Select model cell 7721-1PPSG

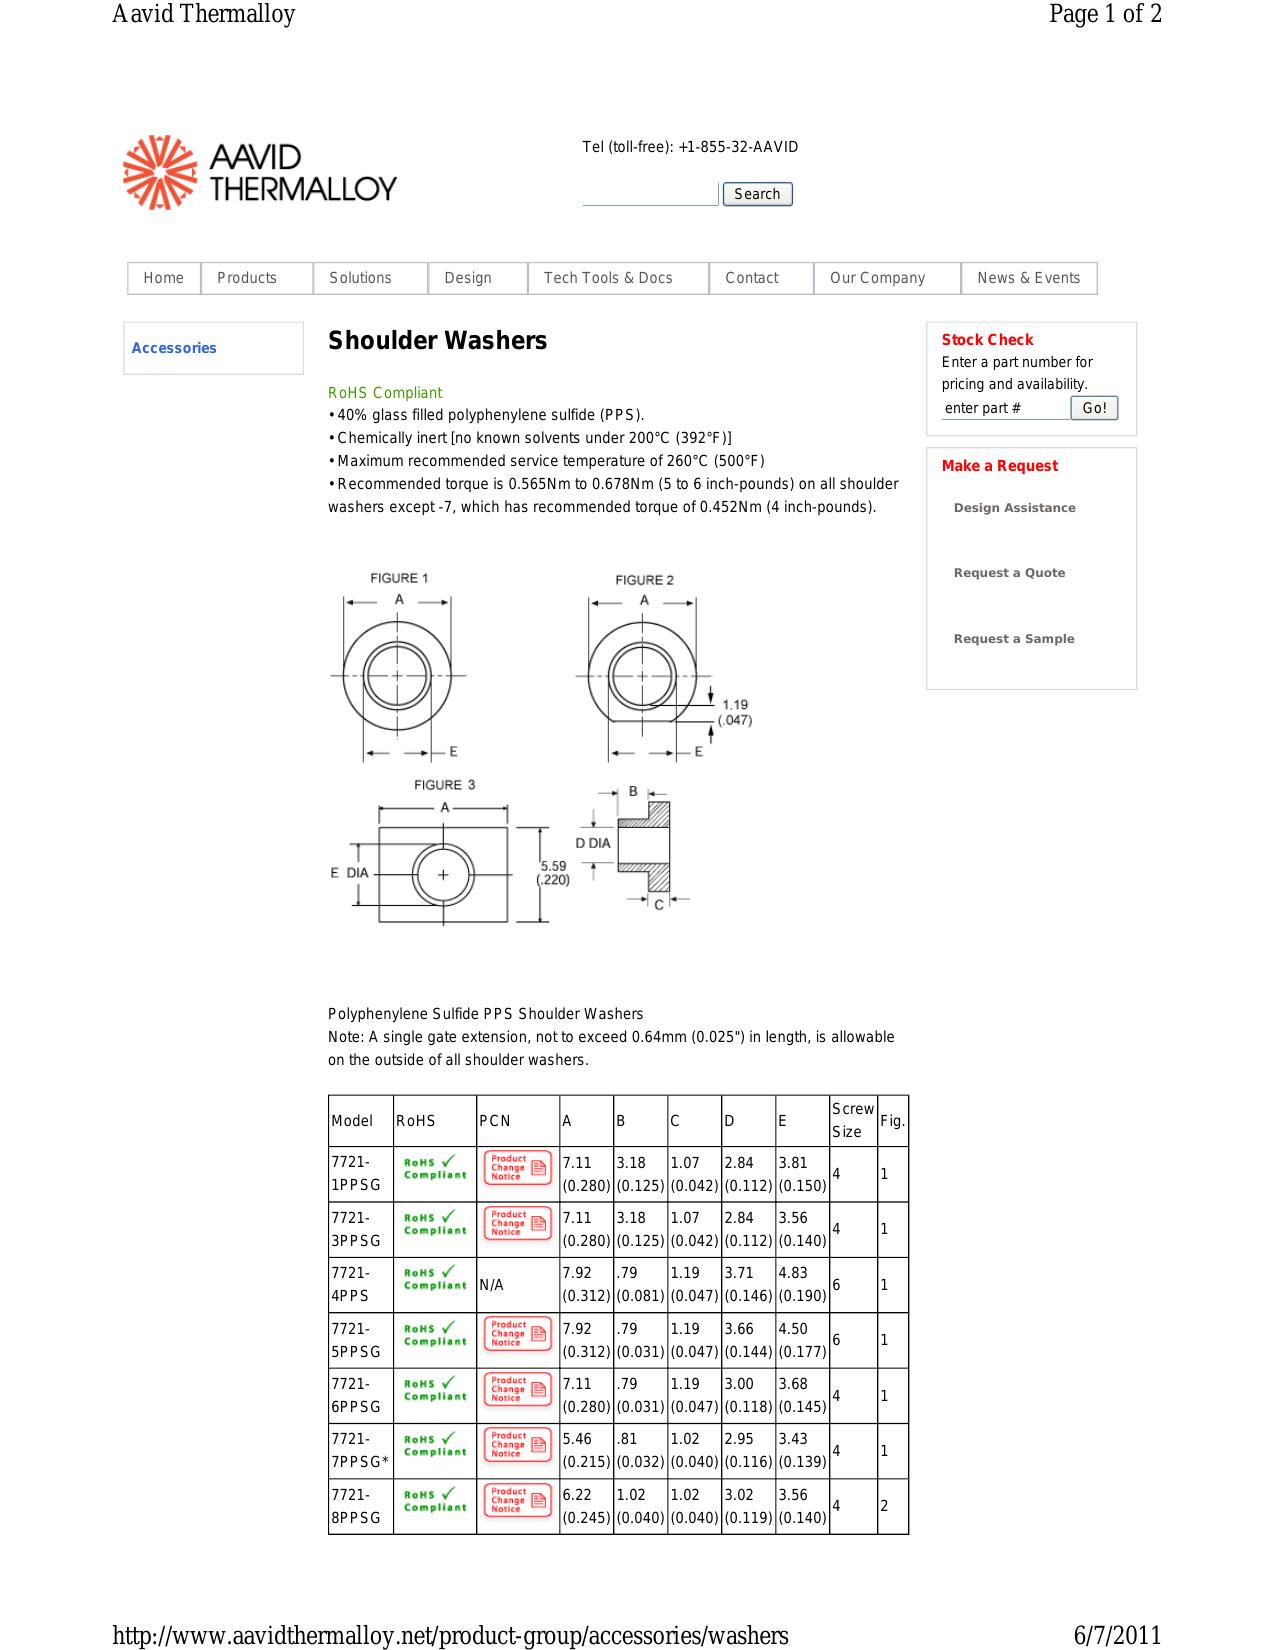click(x=361, y=1174)
